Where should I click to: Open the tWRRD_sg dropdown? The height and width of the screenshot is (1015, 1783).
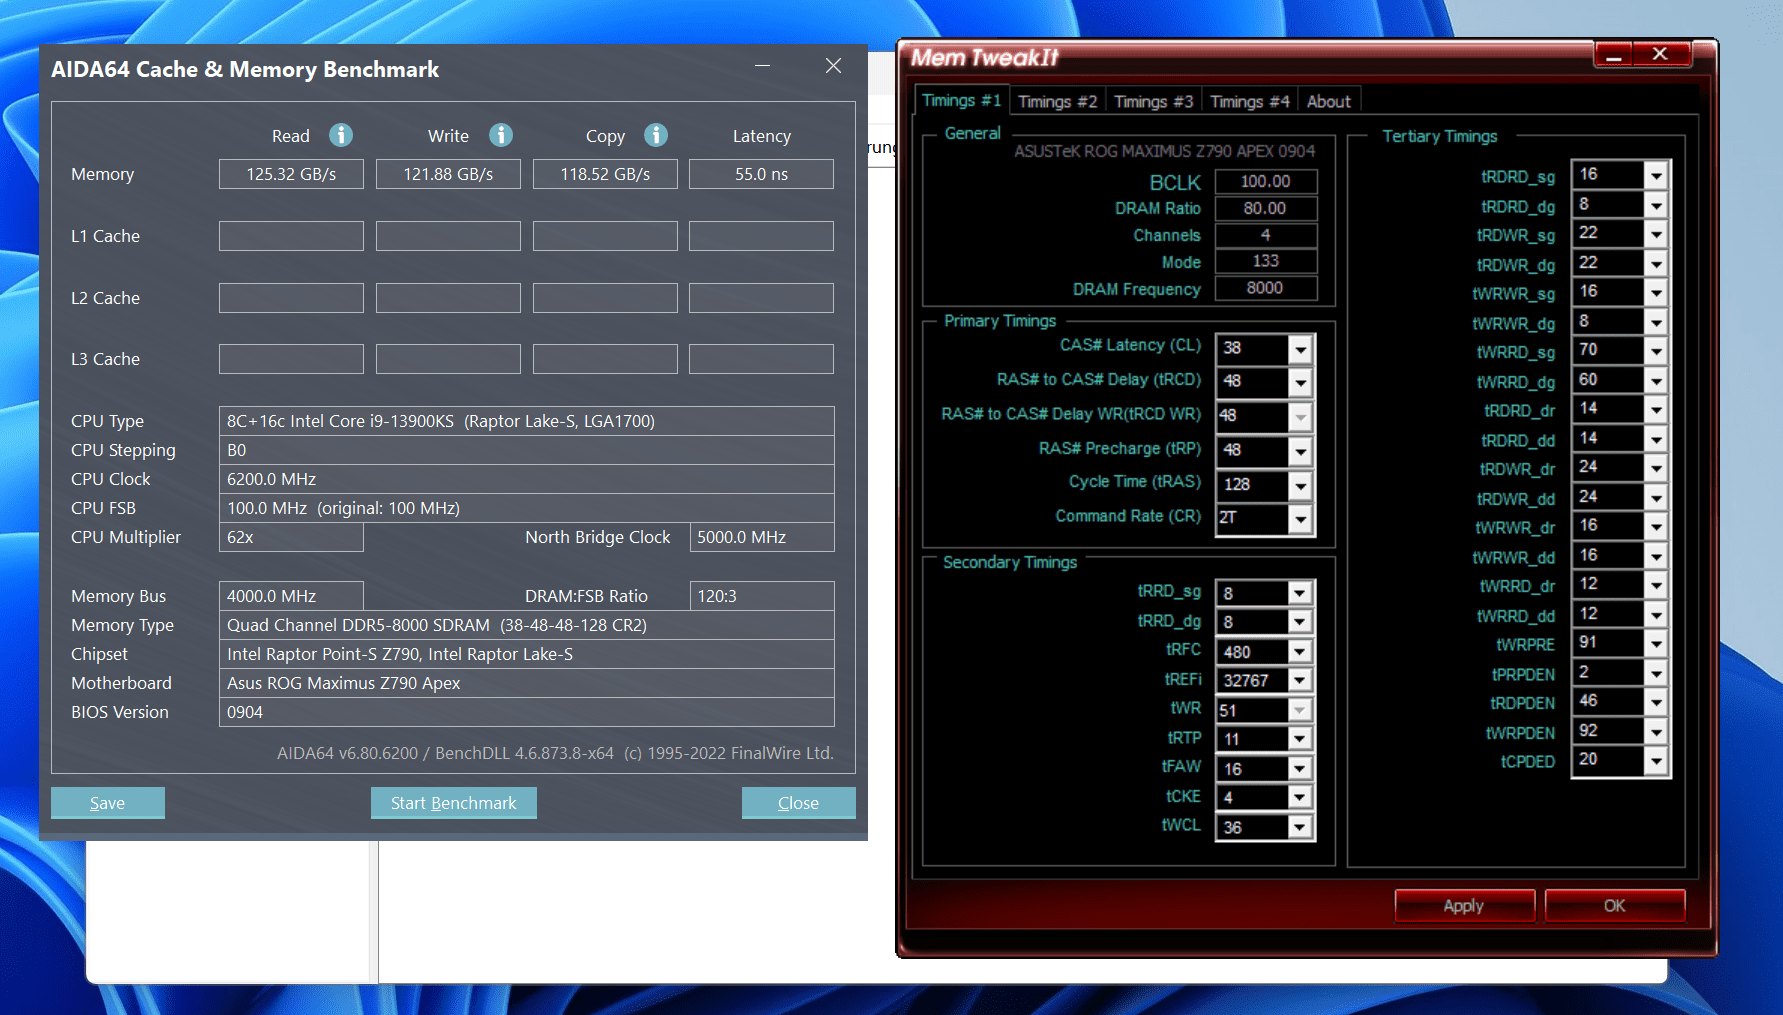click(x=1656, y=352)
